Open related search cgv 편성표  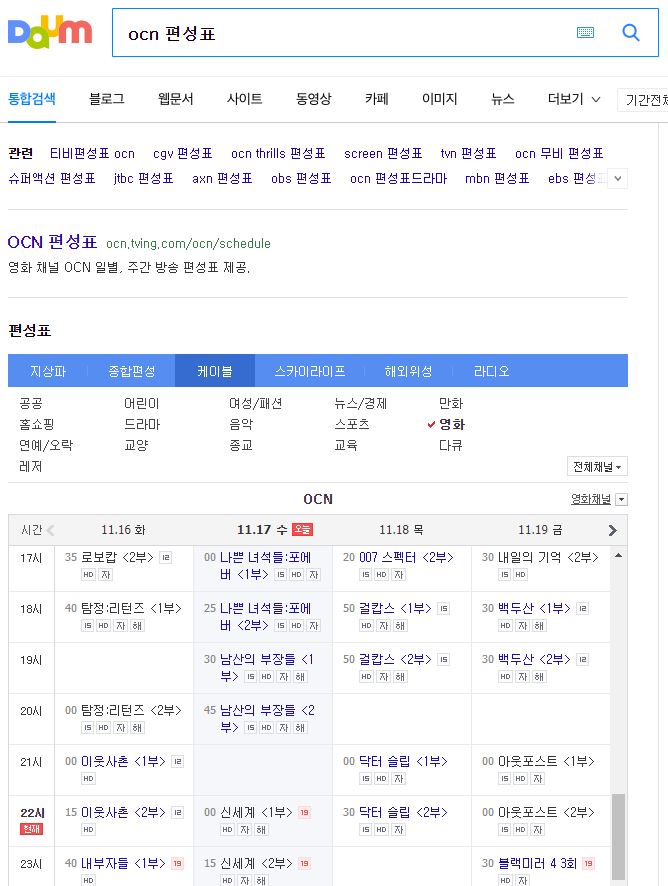(183, 153)
